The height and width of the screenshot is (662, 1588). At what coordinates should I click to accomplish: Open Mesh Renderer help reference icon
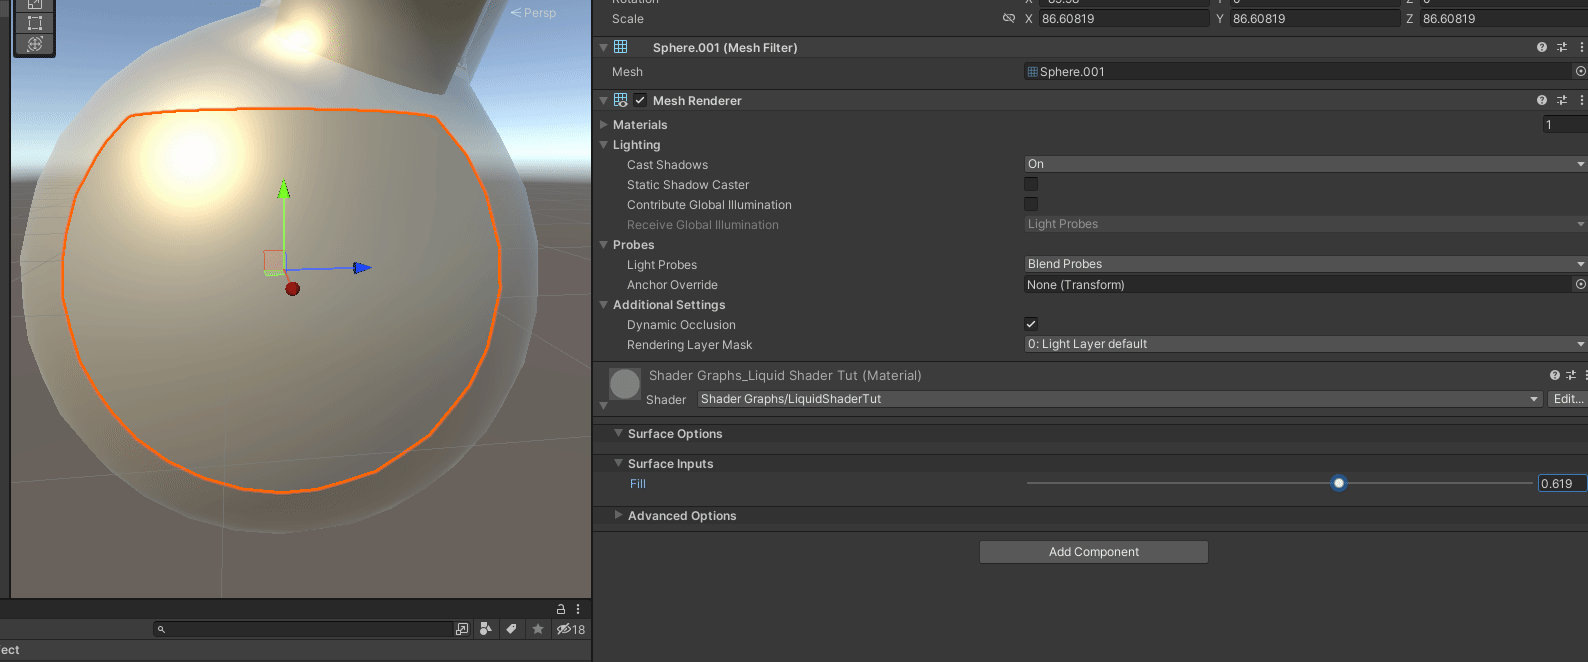click(x=1542, y=100)
